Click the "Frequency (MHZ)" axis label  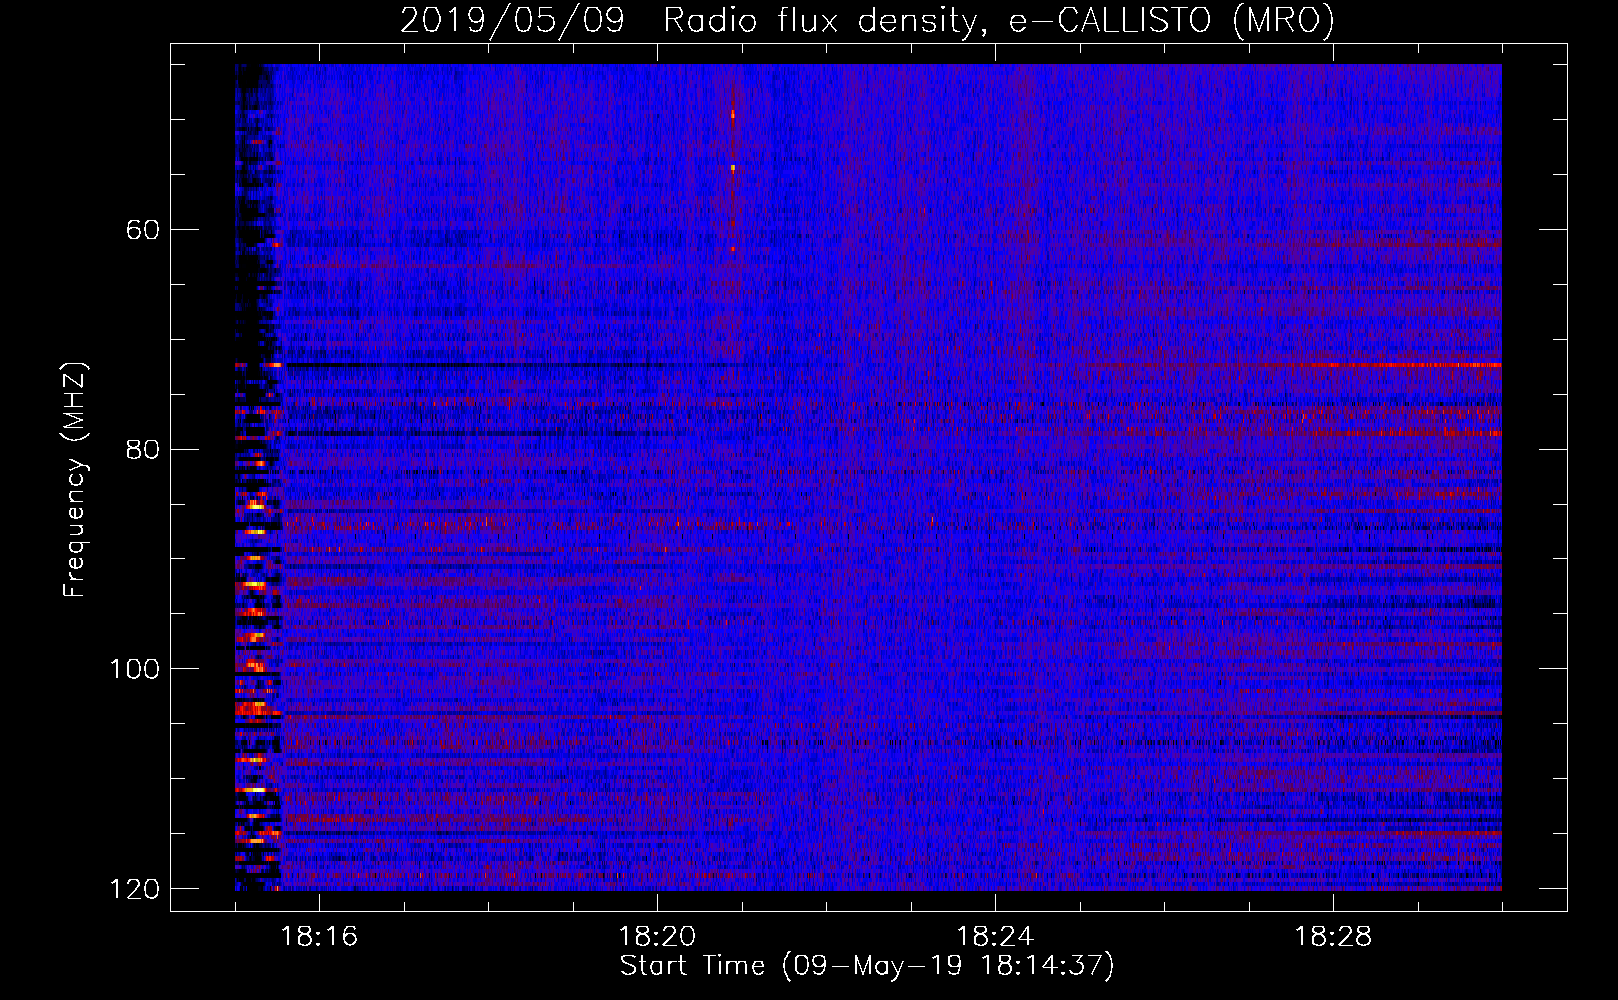(76, 480)
